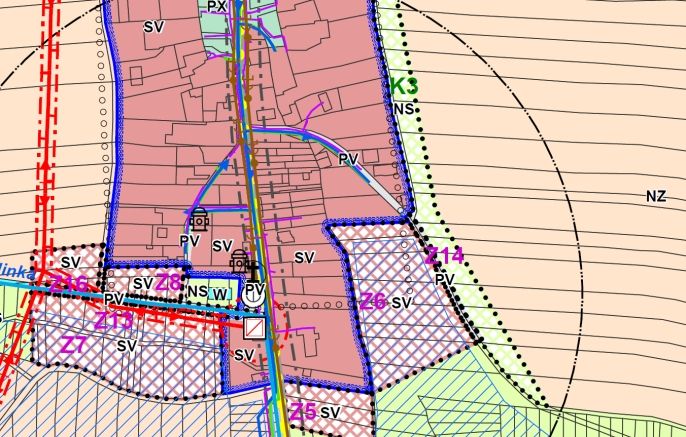The image size is (686, 437).
Task: Click the Z7 hatched zone label
Action: tap(73, 345)
